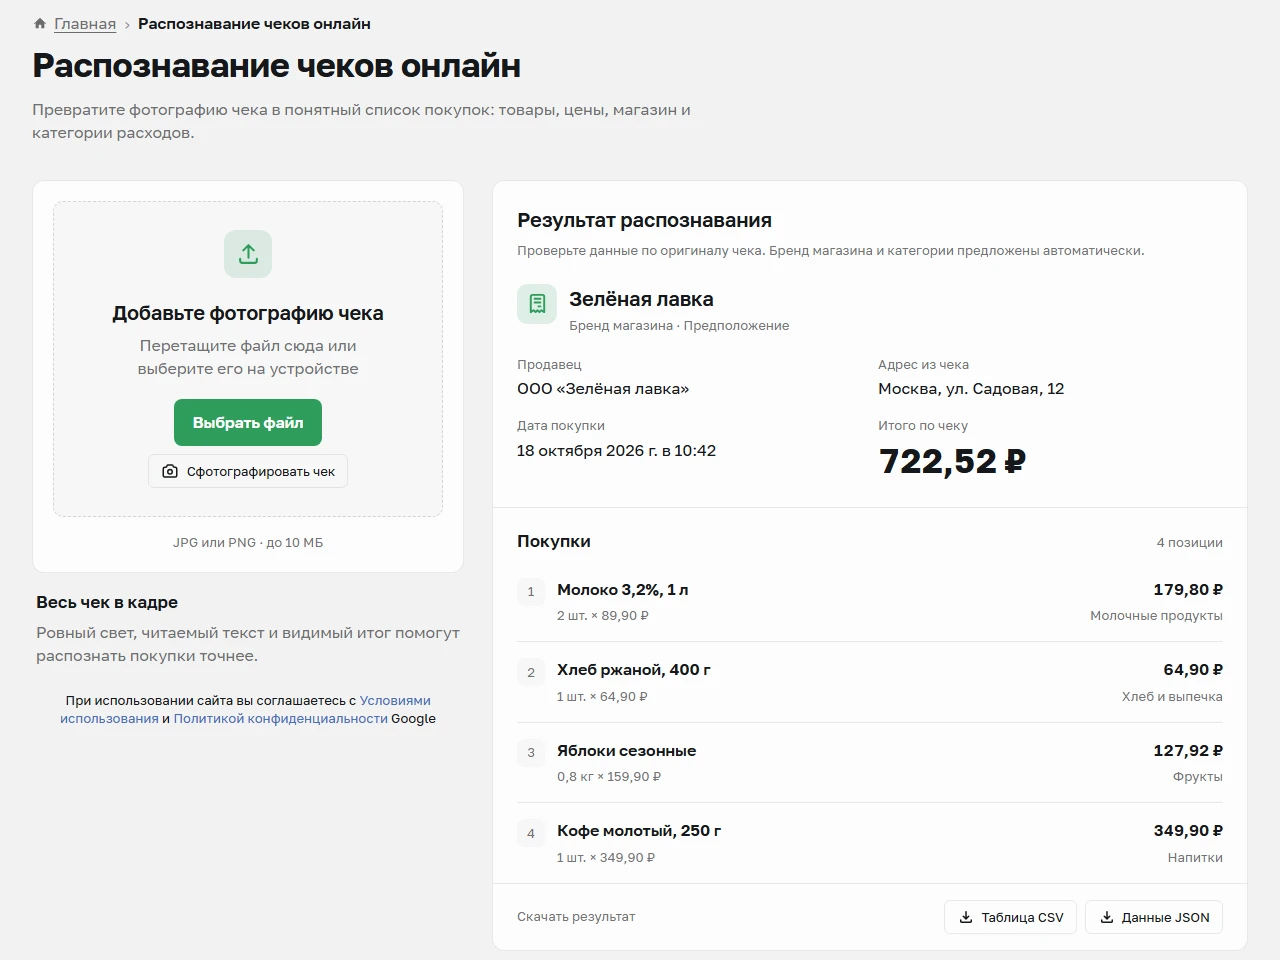Click the price 349,90 ₽ on the right
Screen dimensions: 1280x960
click(x=1188, y=831)
